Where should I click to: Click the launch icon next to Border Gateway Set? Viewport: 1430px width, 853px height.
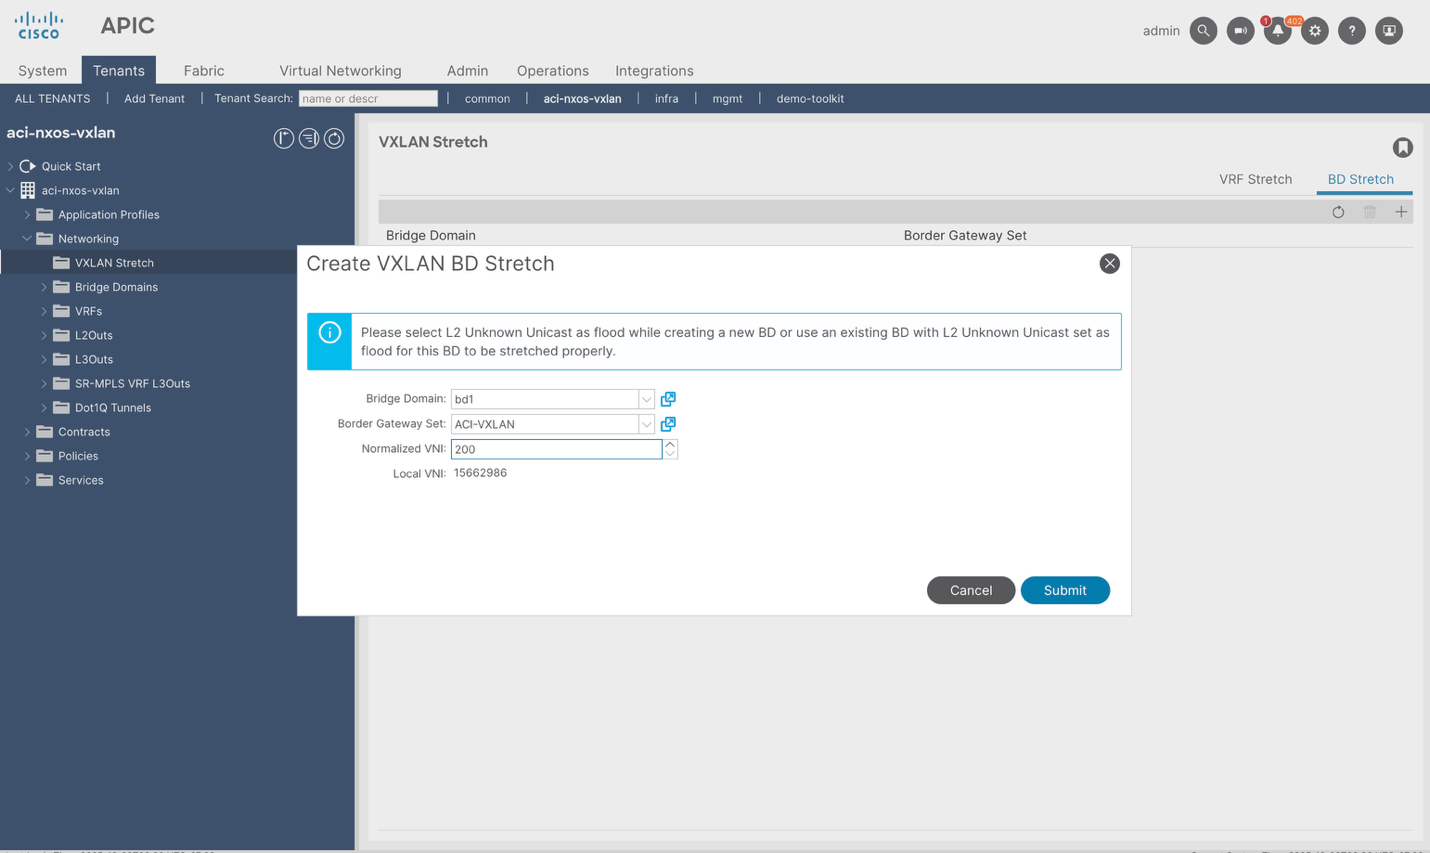pos(668,424)
